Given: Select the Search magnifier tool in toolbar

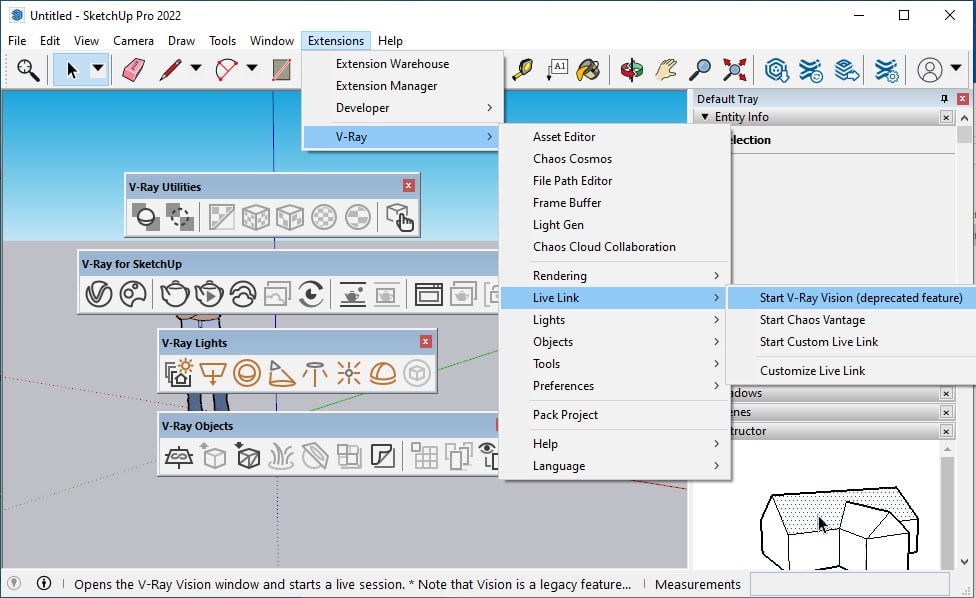Looking at the screenshot, I should pos(28,70).
